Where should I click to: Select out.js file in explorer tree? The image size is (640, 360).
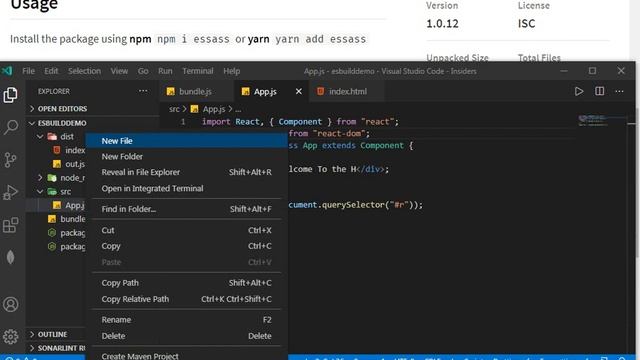coord(75,164)
